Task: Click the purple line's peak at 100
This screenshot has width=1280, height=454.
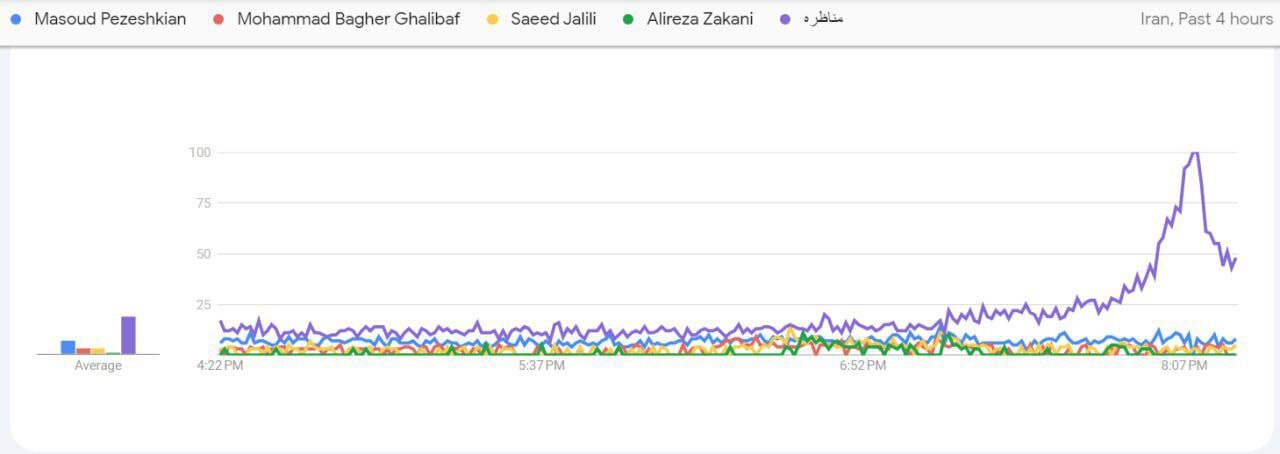Action: [x=1194, y=153]
